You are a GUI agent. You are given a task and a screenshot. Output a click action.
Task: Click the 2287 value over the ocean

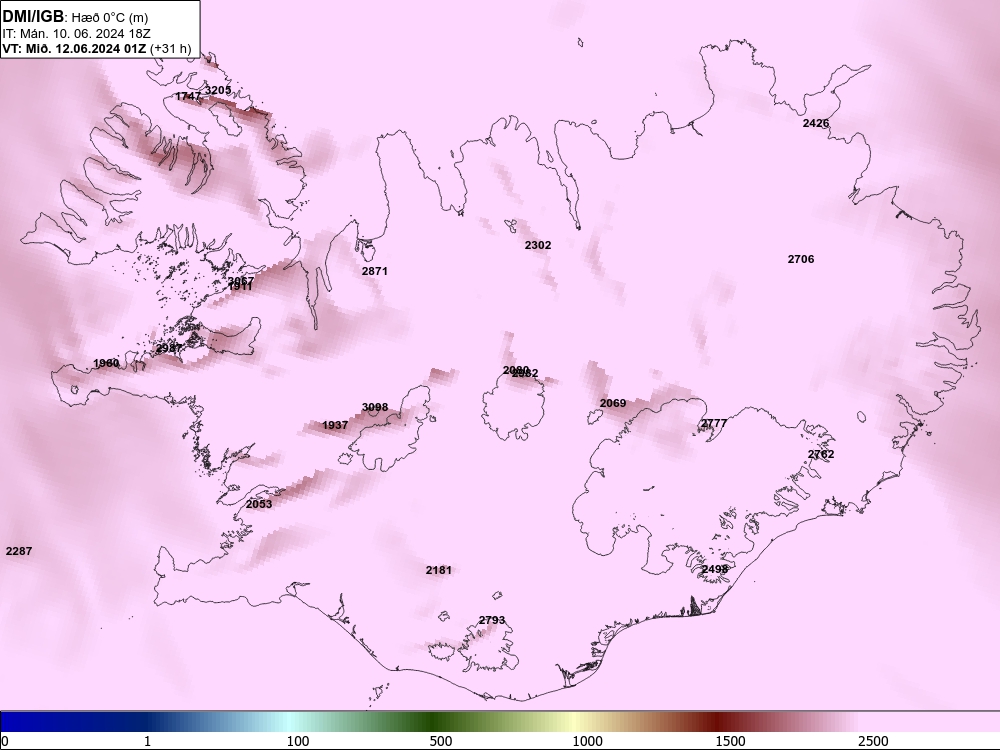pyautogui.click(x=18, y=551)
